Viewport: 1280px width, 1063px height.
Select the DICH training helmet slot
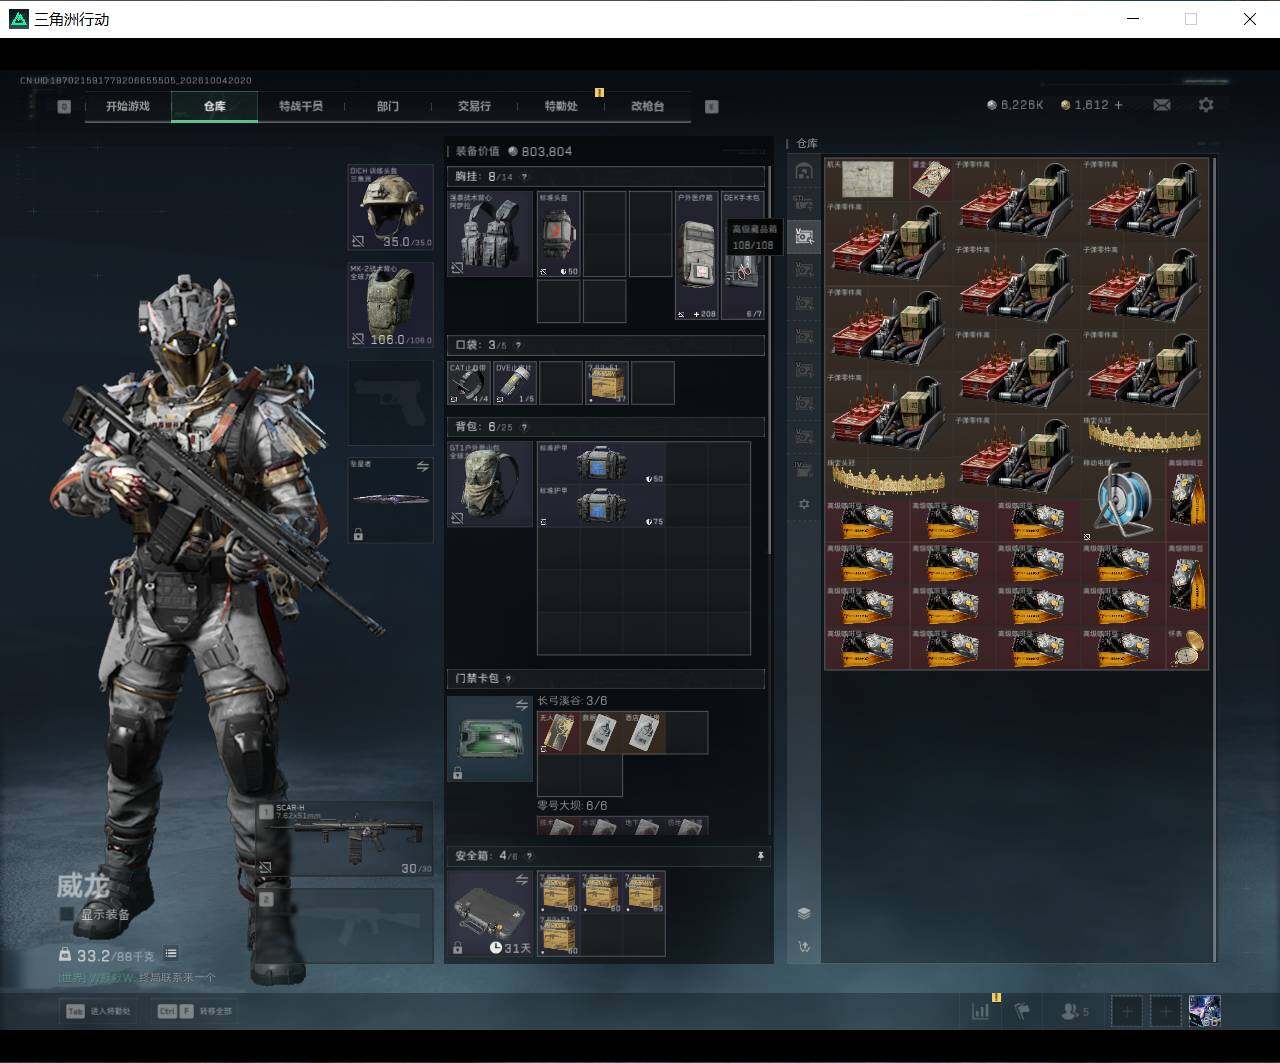click(391, 208)
